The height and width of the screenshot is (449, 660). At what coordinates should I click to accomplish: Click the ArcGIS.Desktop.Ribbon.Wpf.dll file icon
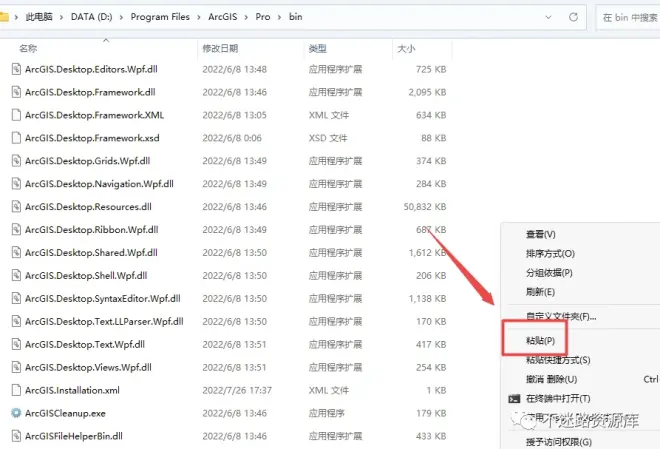pyautogui.click(x=16, y=229)
